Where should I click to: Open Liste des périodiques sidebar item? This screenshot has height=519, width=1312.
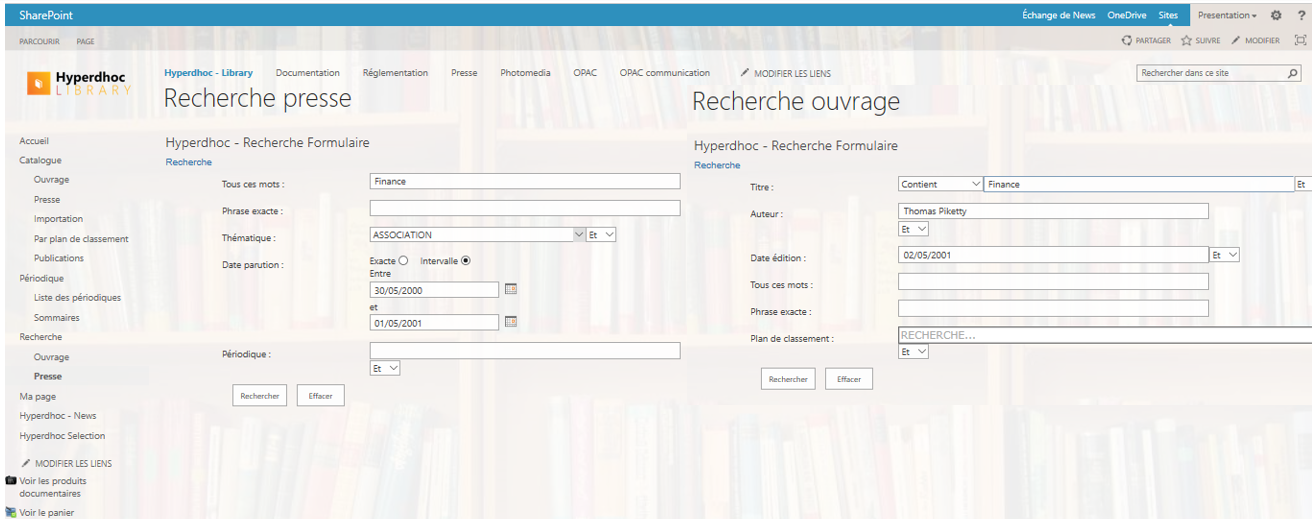click(77, 298)
